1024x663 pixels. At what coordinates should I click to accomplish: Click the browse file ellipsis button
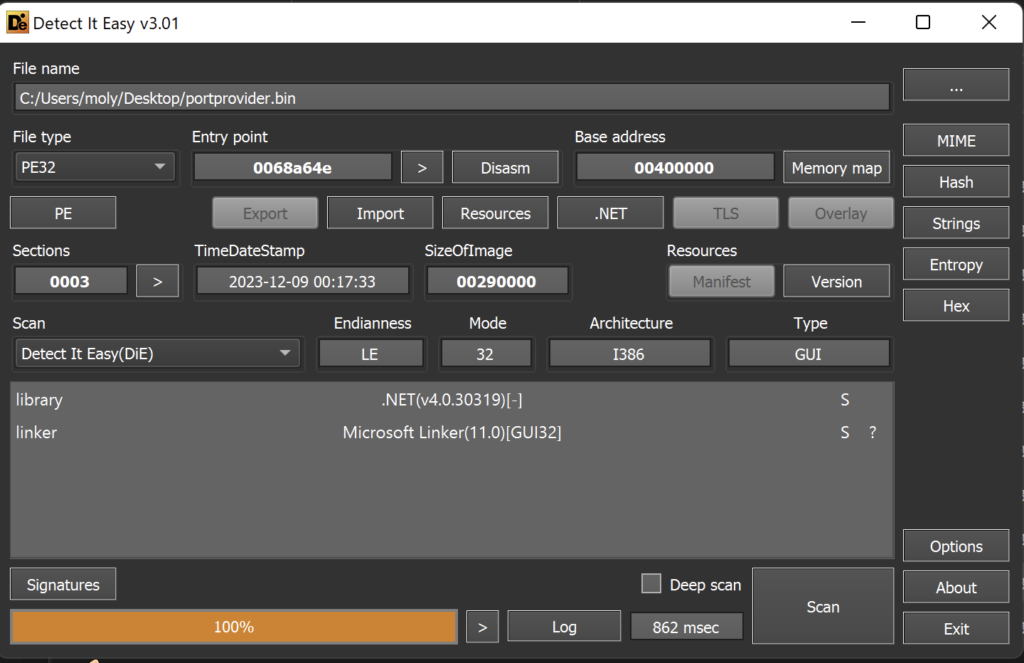[955, 86]
